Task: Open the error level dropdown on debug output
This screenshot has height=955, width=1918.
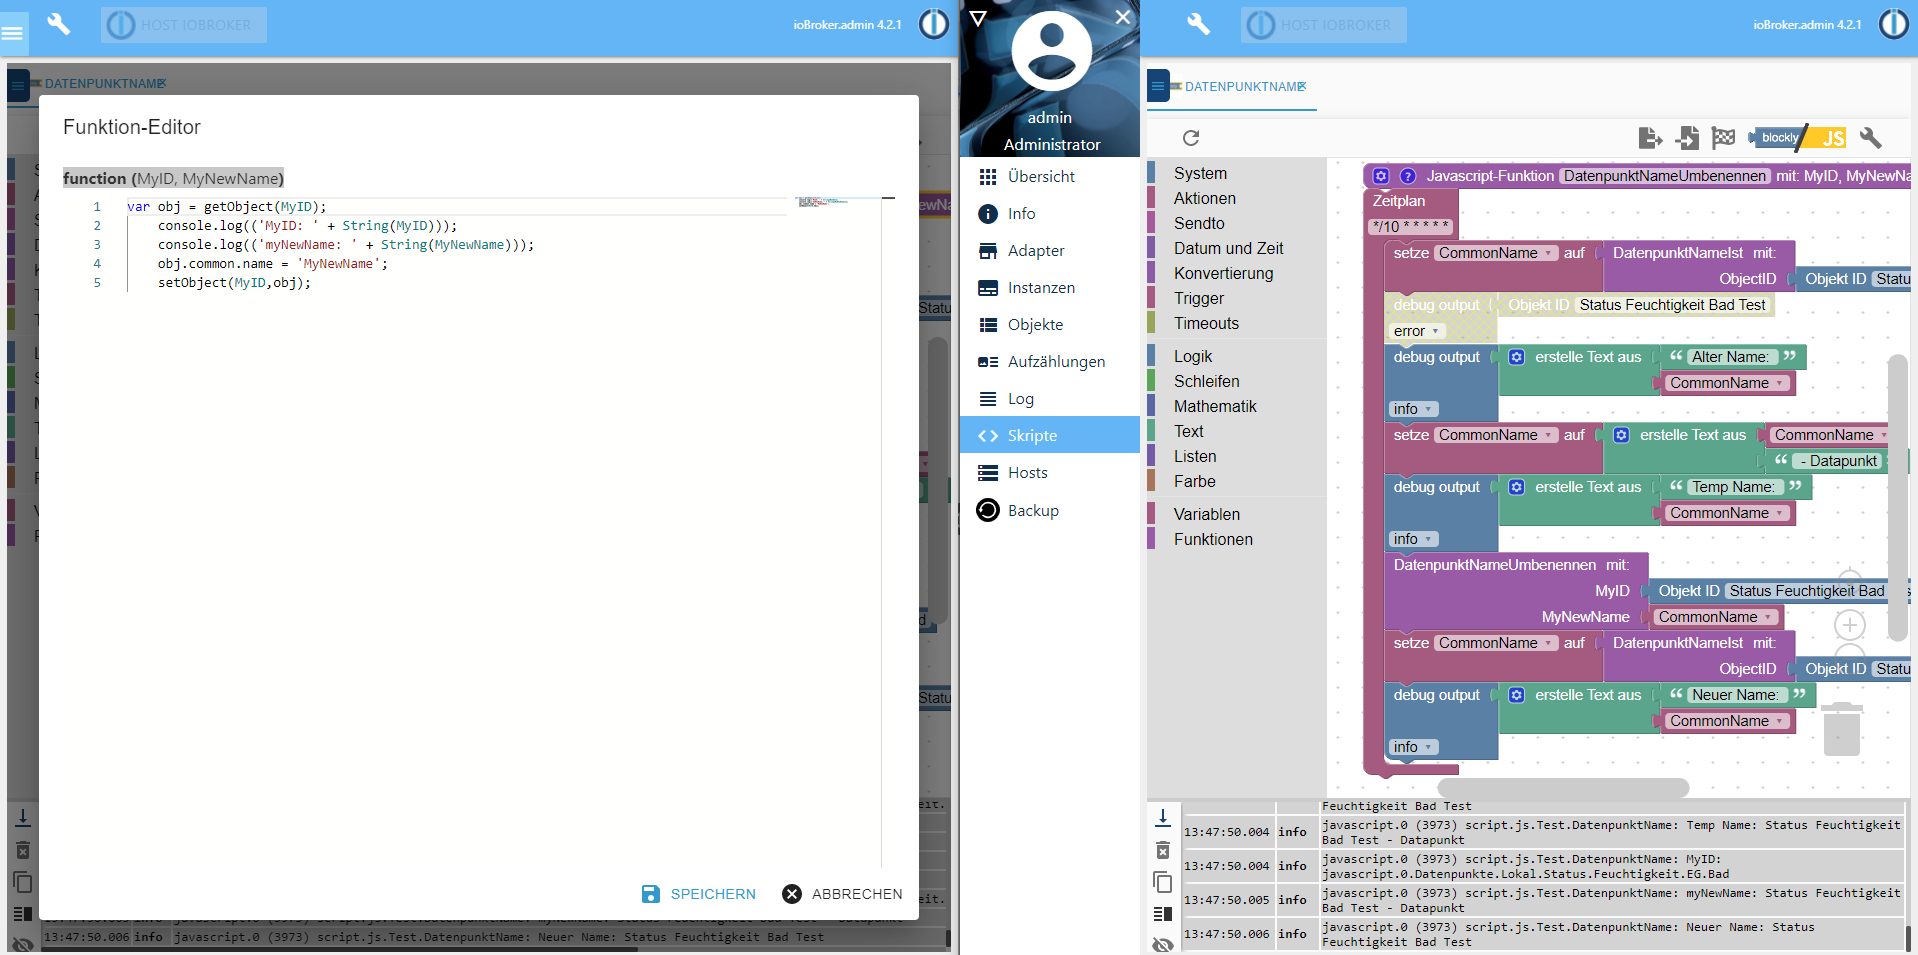Action: pos(1416,331)
